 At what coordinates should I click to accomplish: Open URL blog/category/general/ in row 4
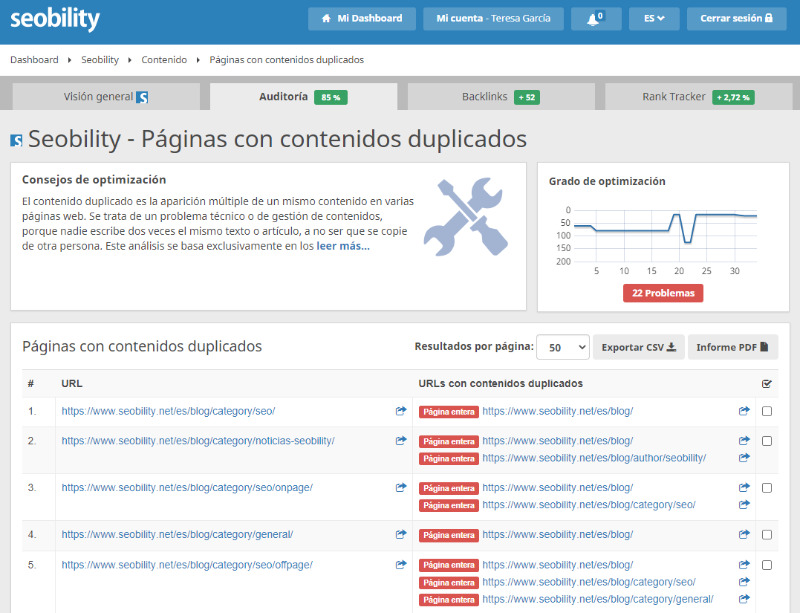point(177,534)
